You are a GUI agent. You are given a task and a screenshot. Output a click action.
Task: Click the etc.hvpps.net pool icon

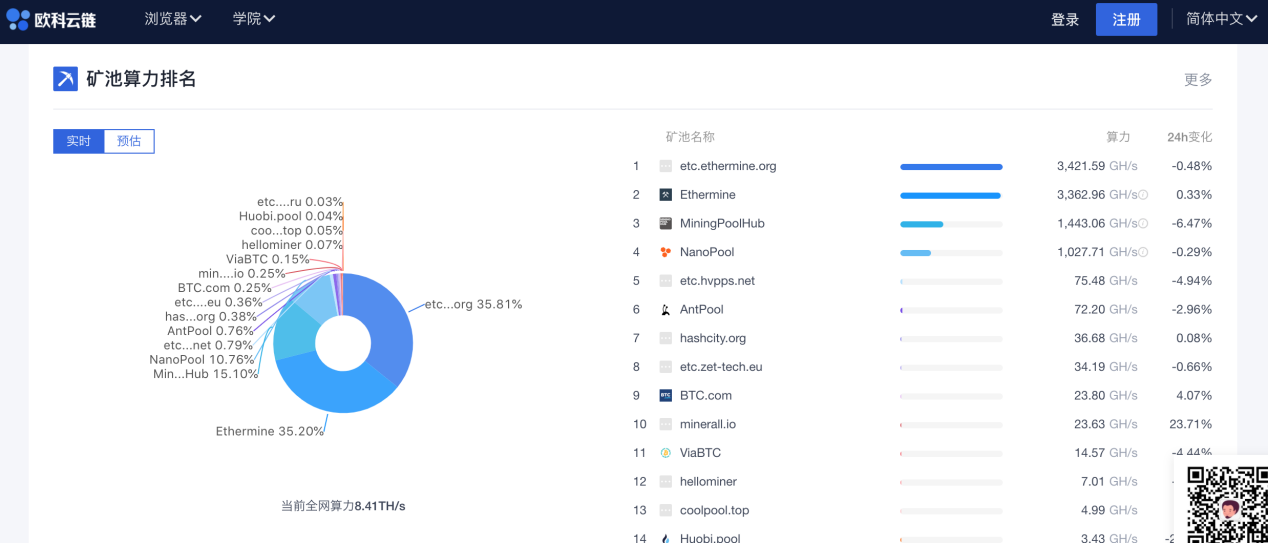(666, 281)
